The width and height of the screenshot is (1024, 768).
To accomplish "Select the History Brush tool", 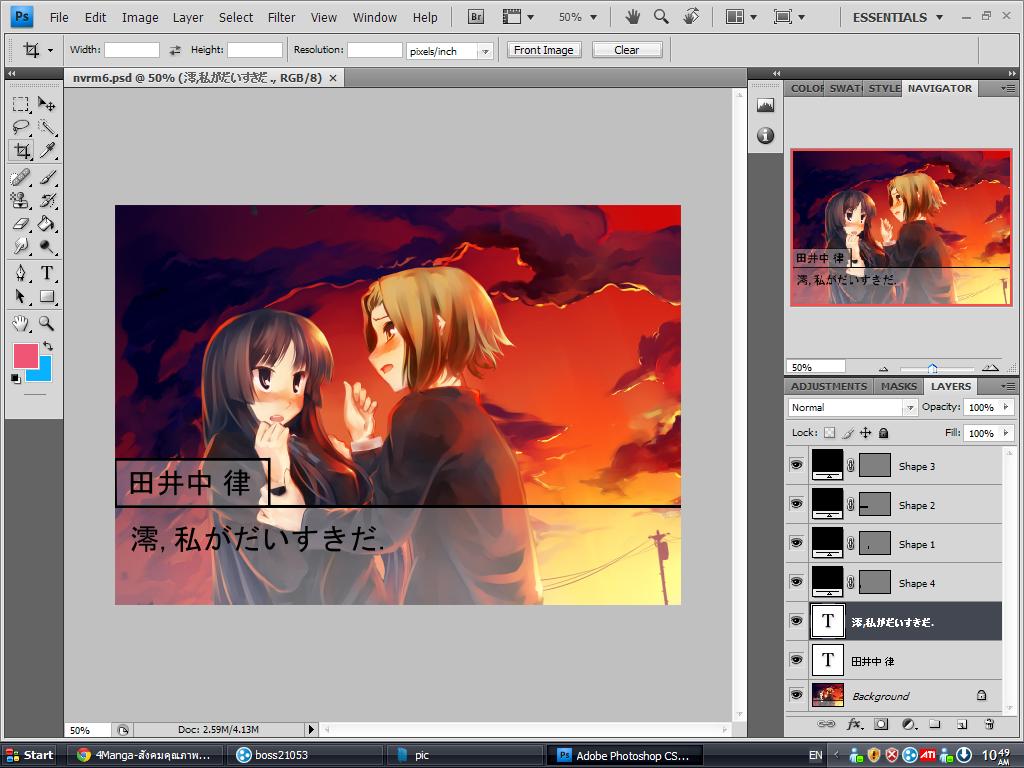I will (46, 200).
